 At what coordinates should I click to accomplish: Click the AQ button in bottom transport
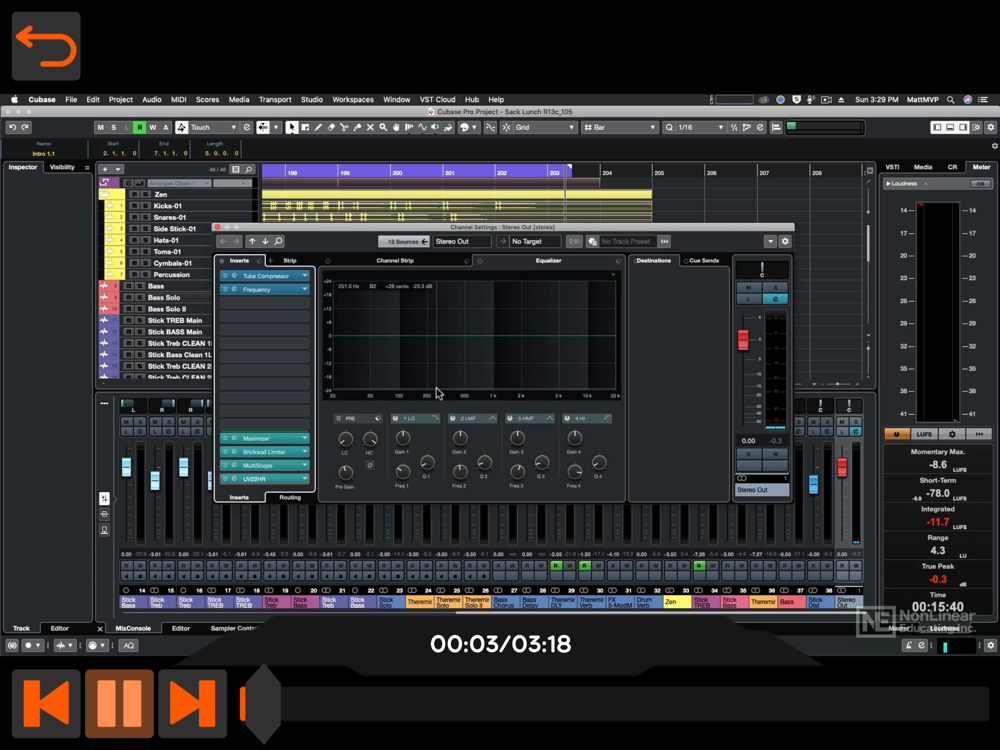[128, 645]
